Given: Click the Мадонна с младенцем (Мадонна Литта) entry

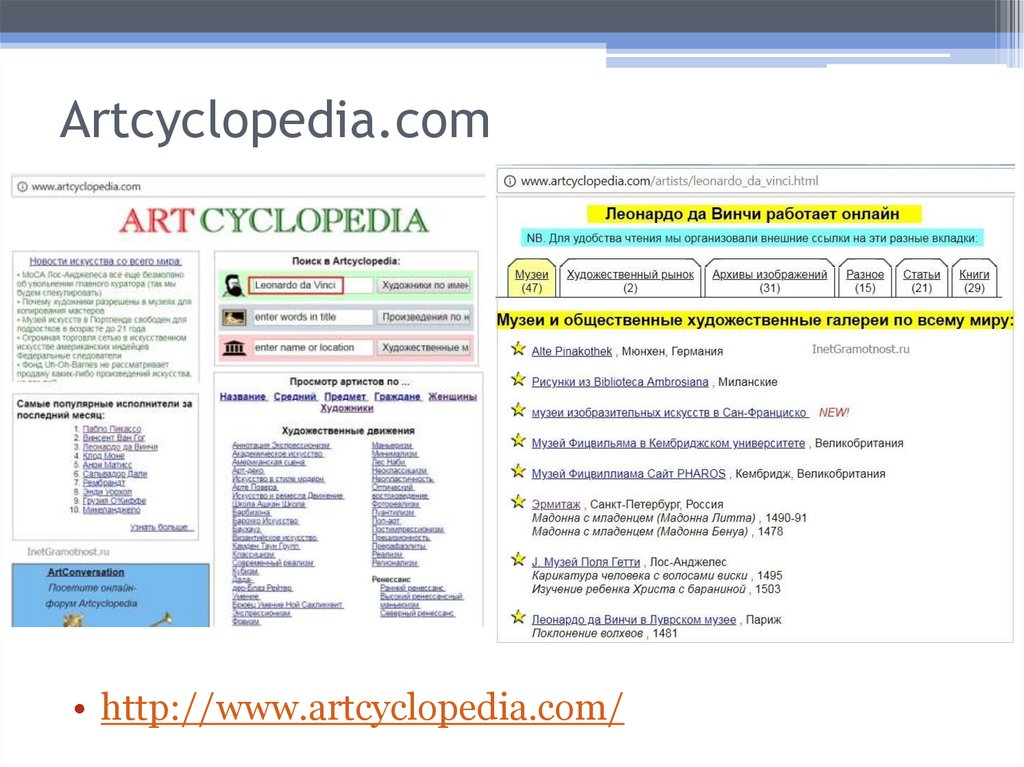Looking at the screenshot, I should 669,518.
